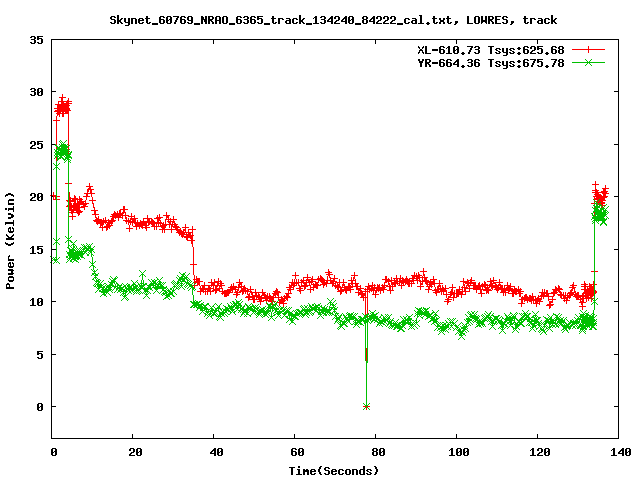The image size is (640, 480).
Task: Click the green YR legend line sample
Action: (588, 62)
